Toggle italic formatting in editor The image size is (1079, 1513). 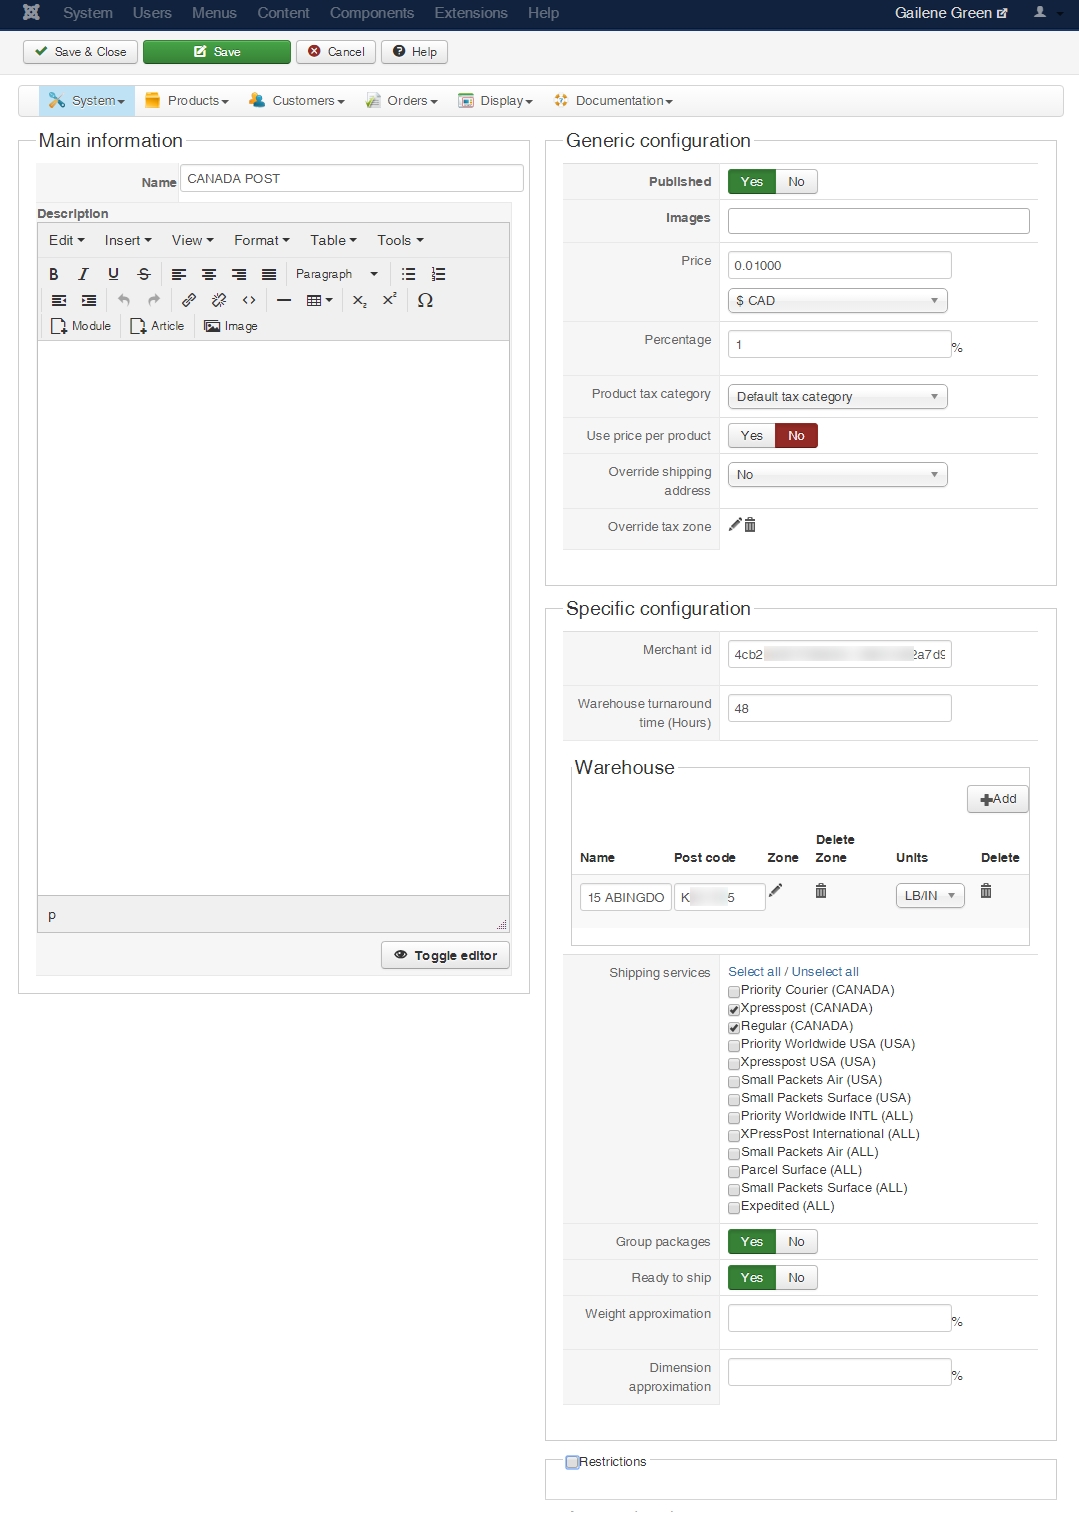click(x=84, y=274)
